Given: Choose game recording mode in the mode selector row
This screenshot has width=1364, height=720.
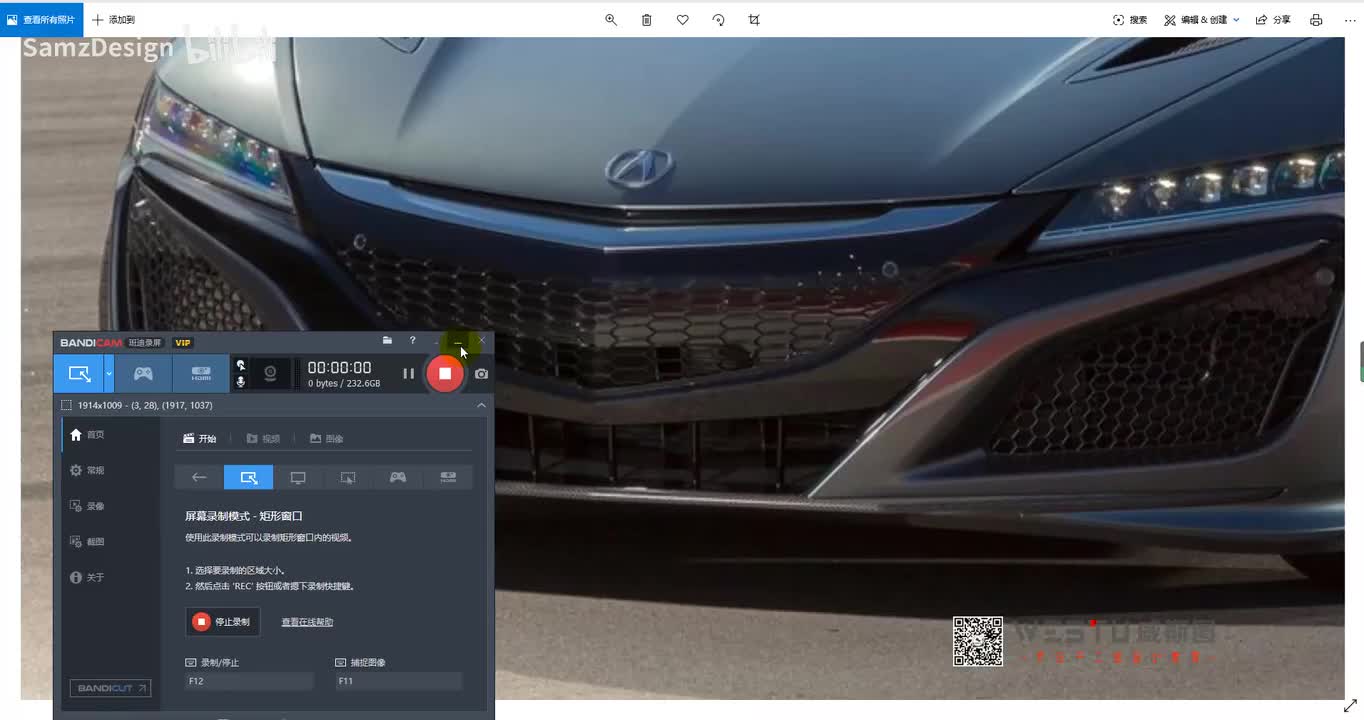Looking at the screenshot, I should 398,477.
